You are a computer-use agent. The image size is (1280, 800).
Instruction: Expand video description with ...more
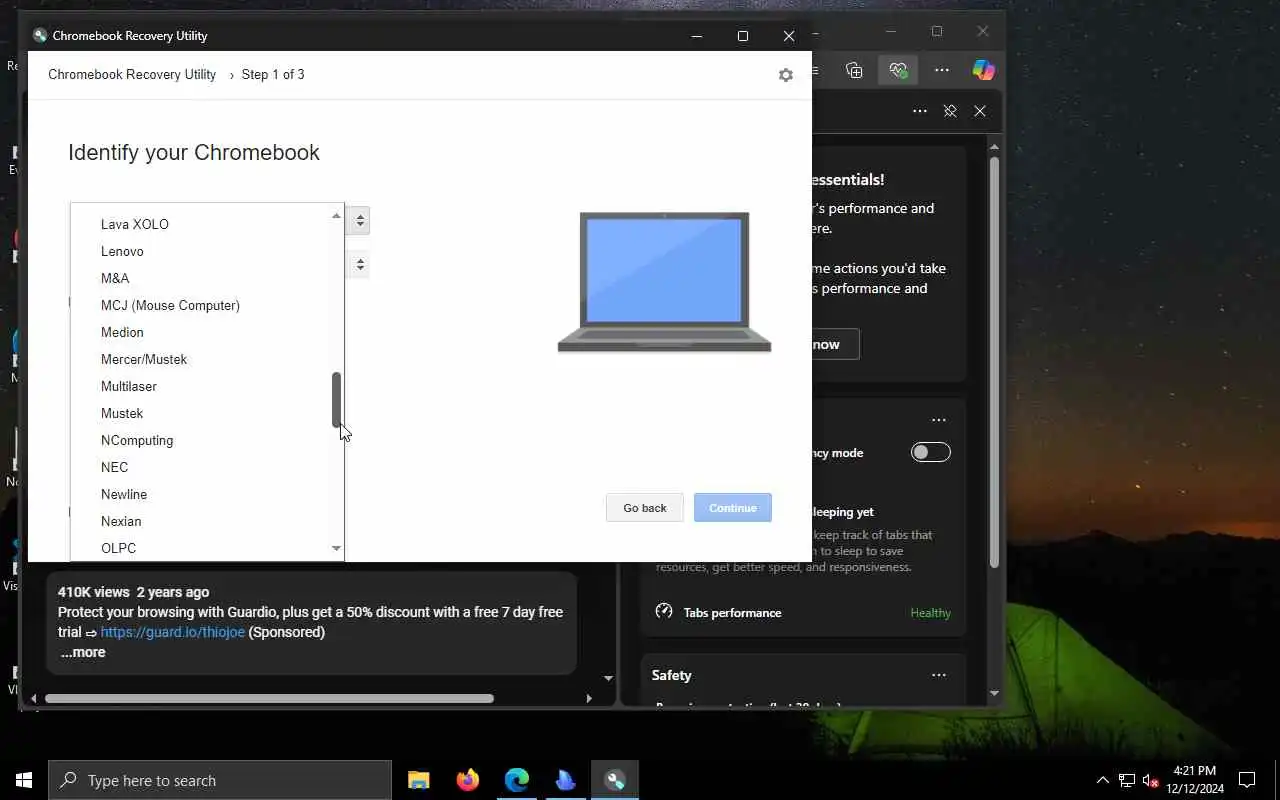tap(83, 652)
